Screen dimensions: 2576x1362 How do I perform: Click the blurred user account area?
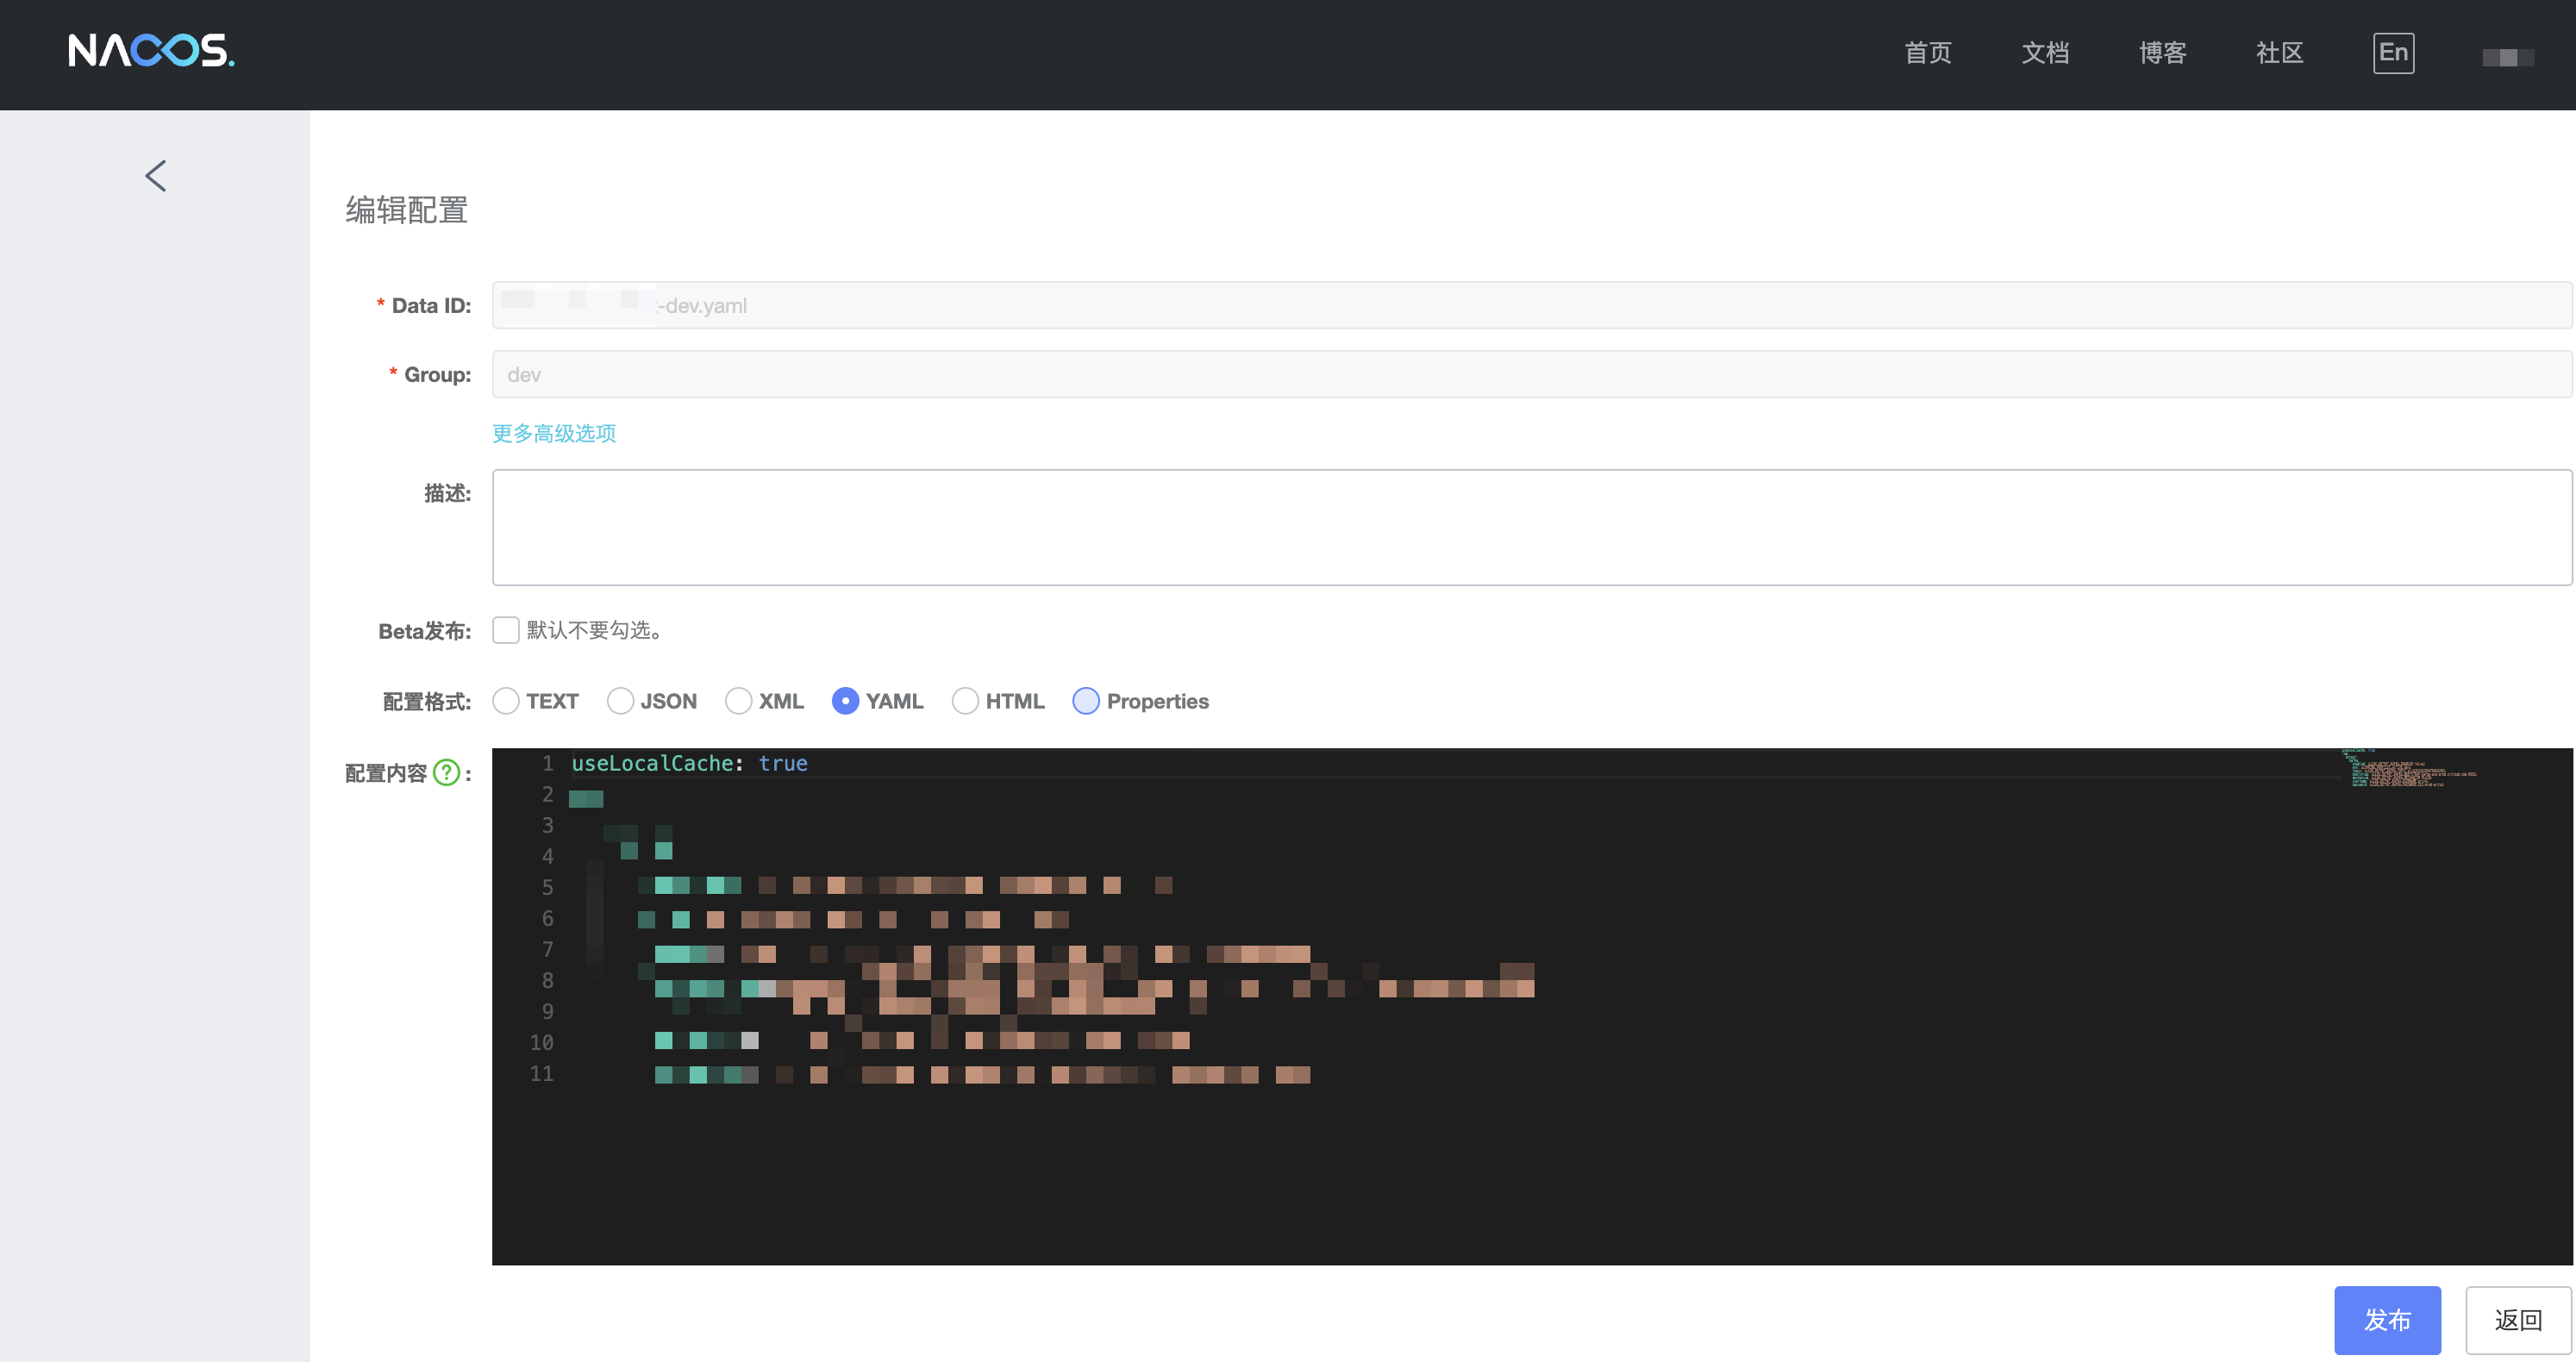tap(2508, 57)
